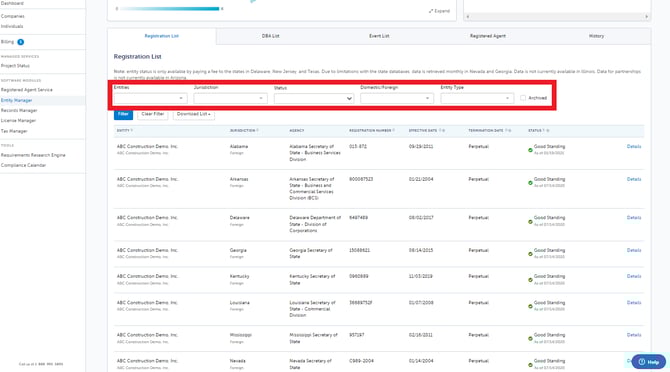Open Tax Manager module

14,131
